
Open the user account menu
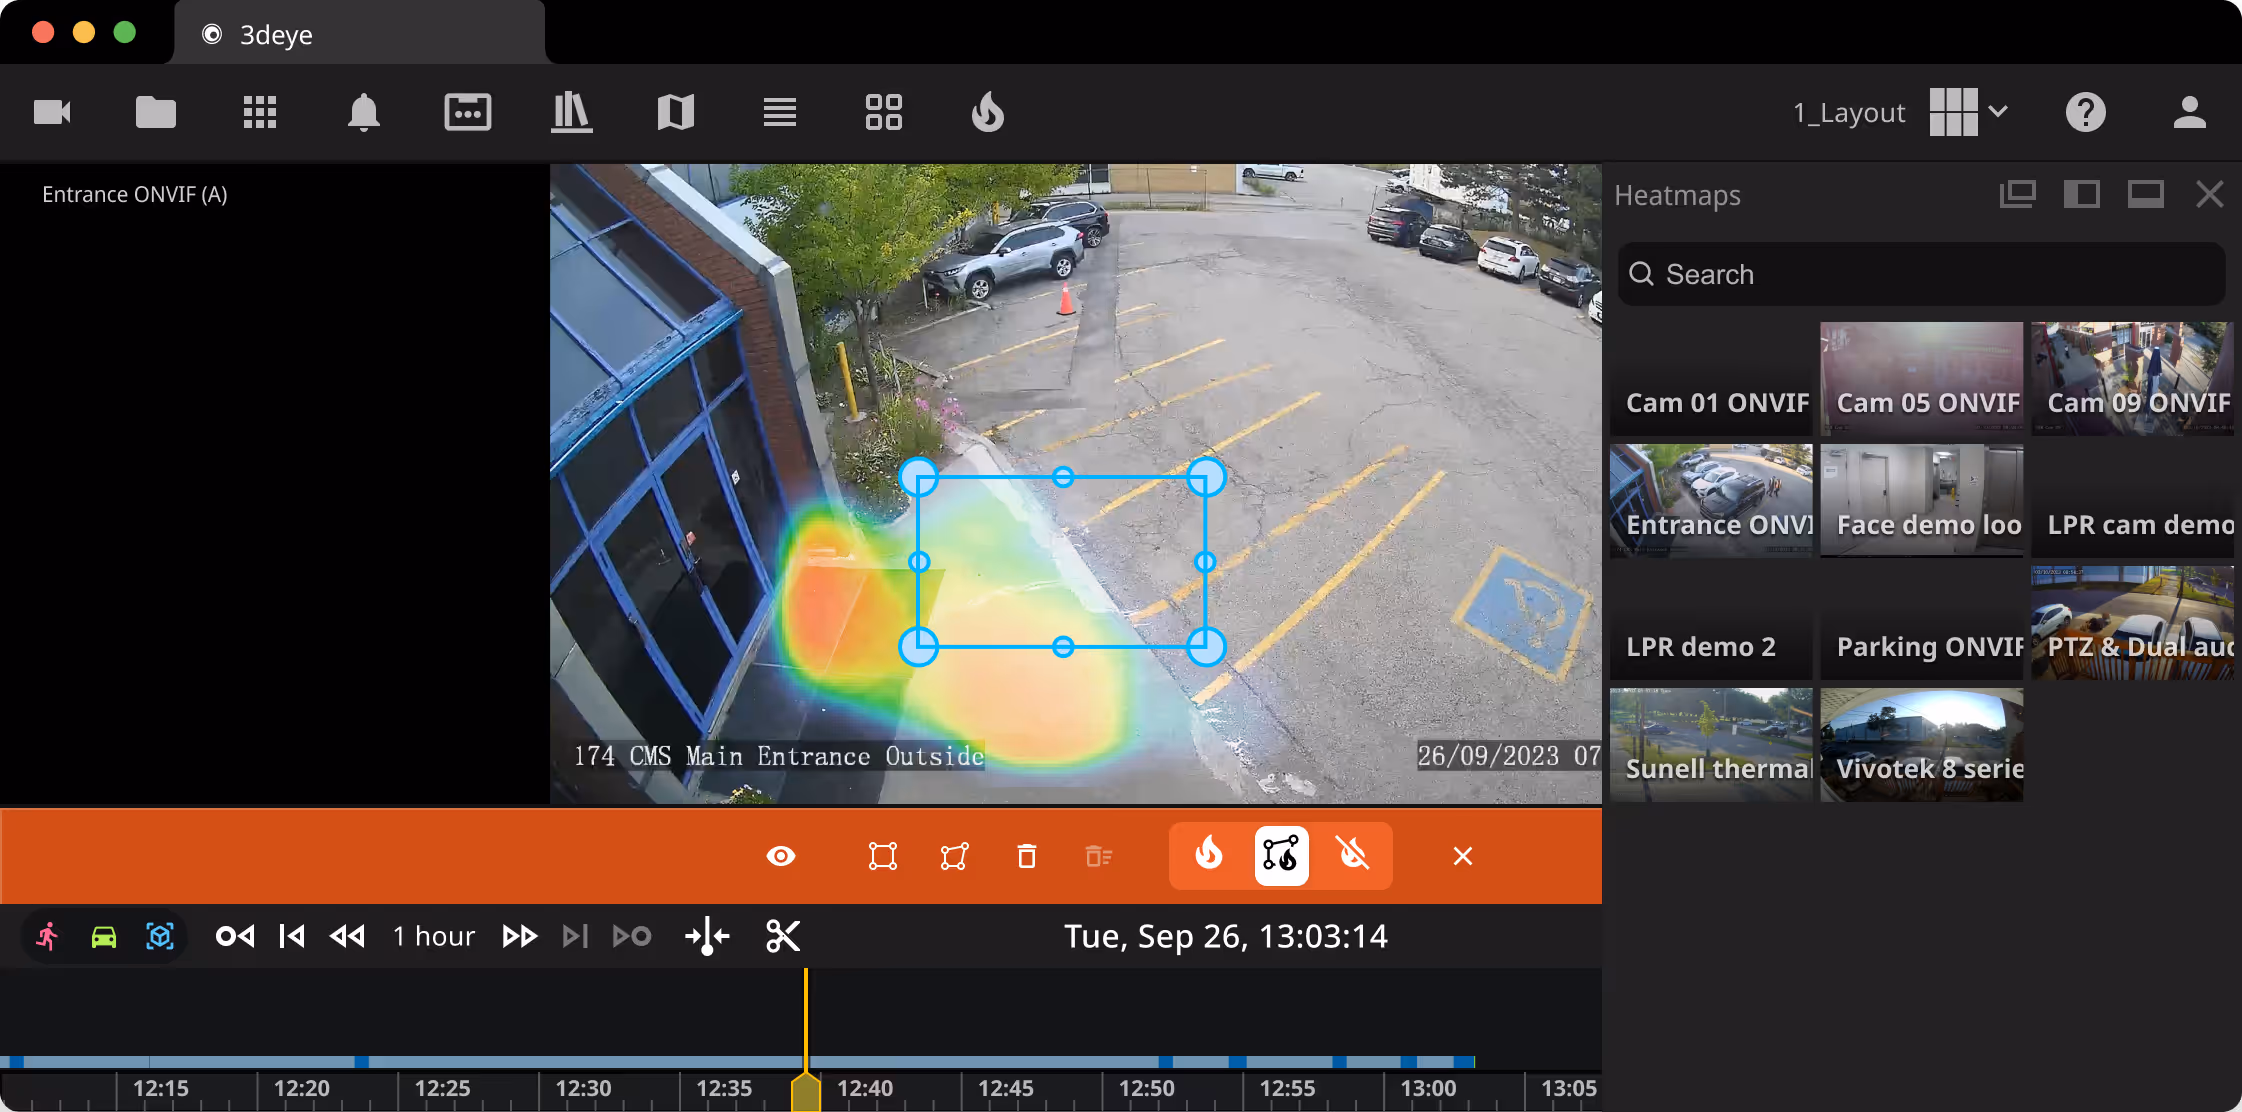coord(2189,112)
